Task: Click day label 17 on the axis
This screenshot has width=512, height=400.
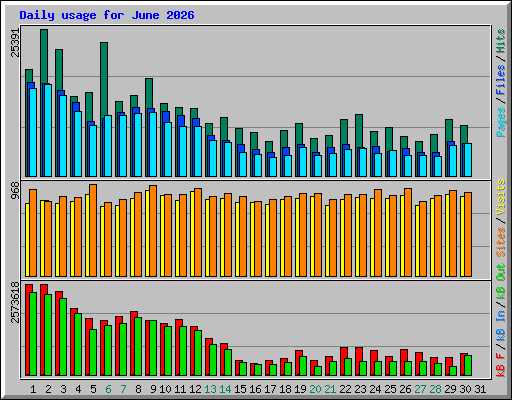Action: point(270,389)
